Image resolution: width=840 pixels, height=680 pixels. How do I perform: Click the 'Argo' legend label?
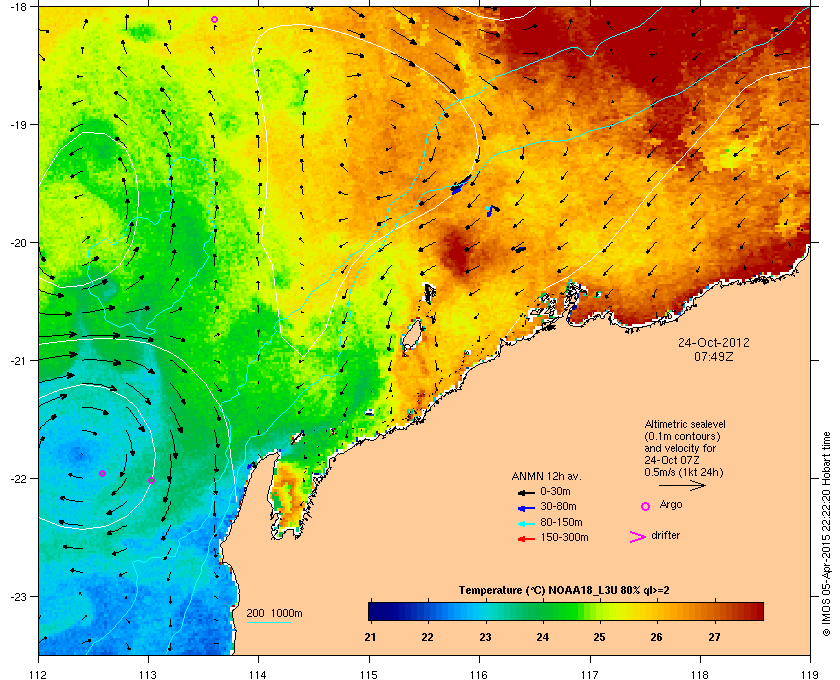(671, 504)
